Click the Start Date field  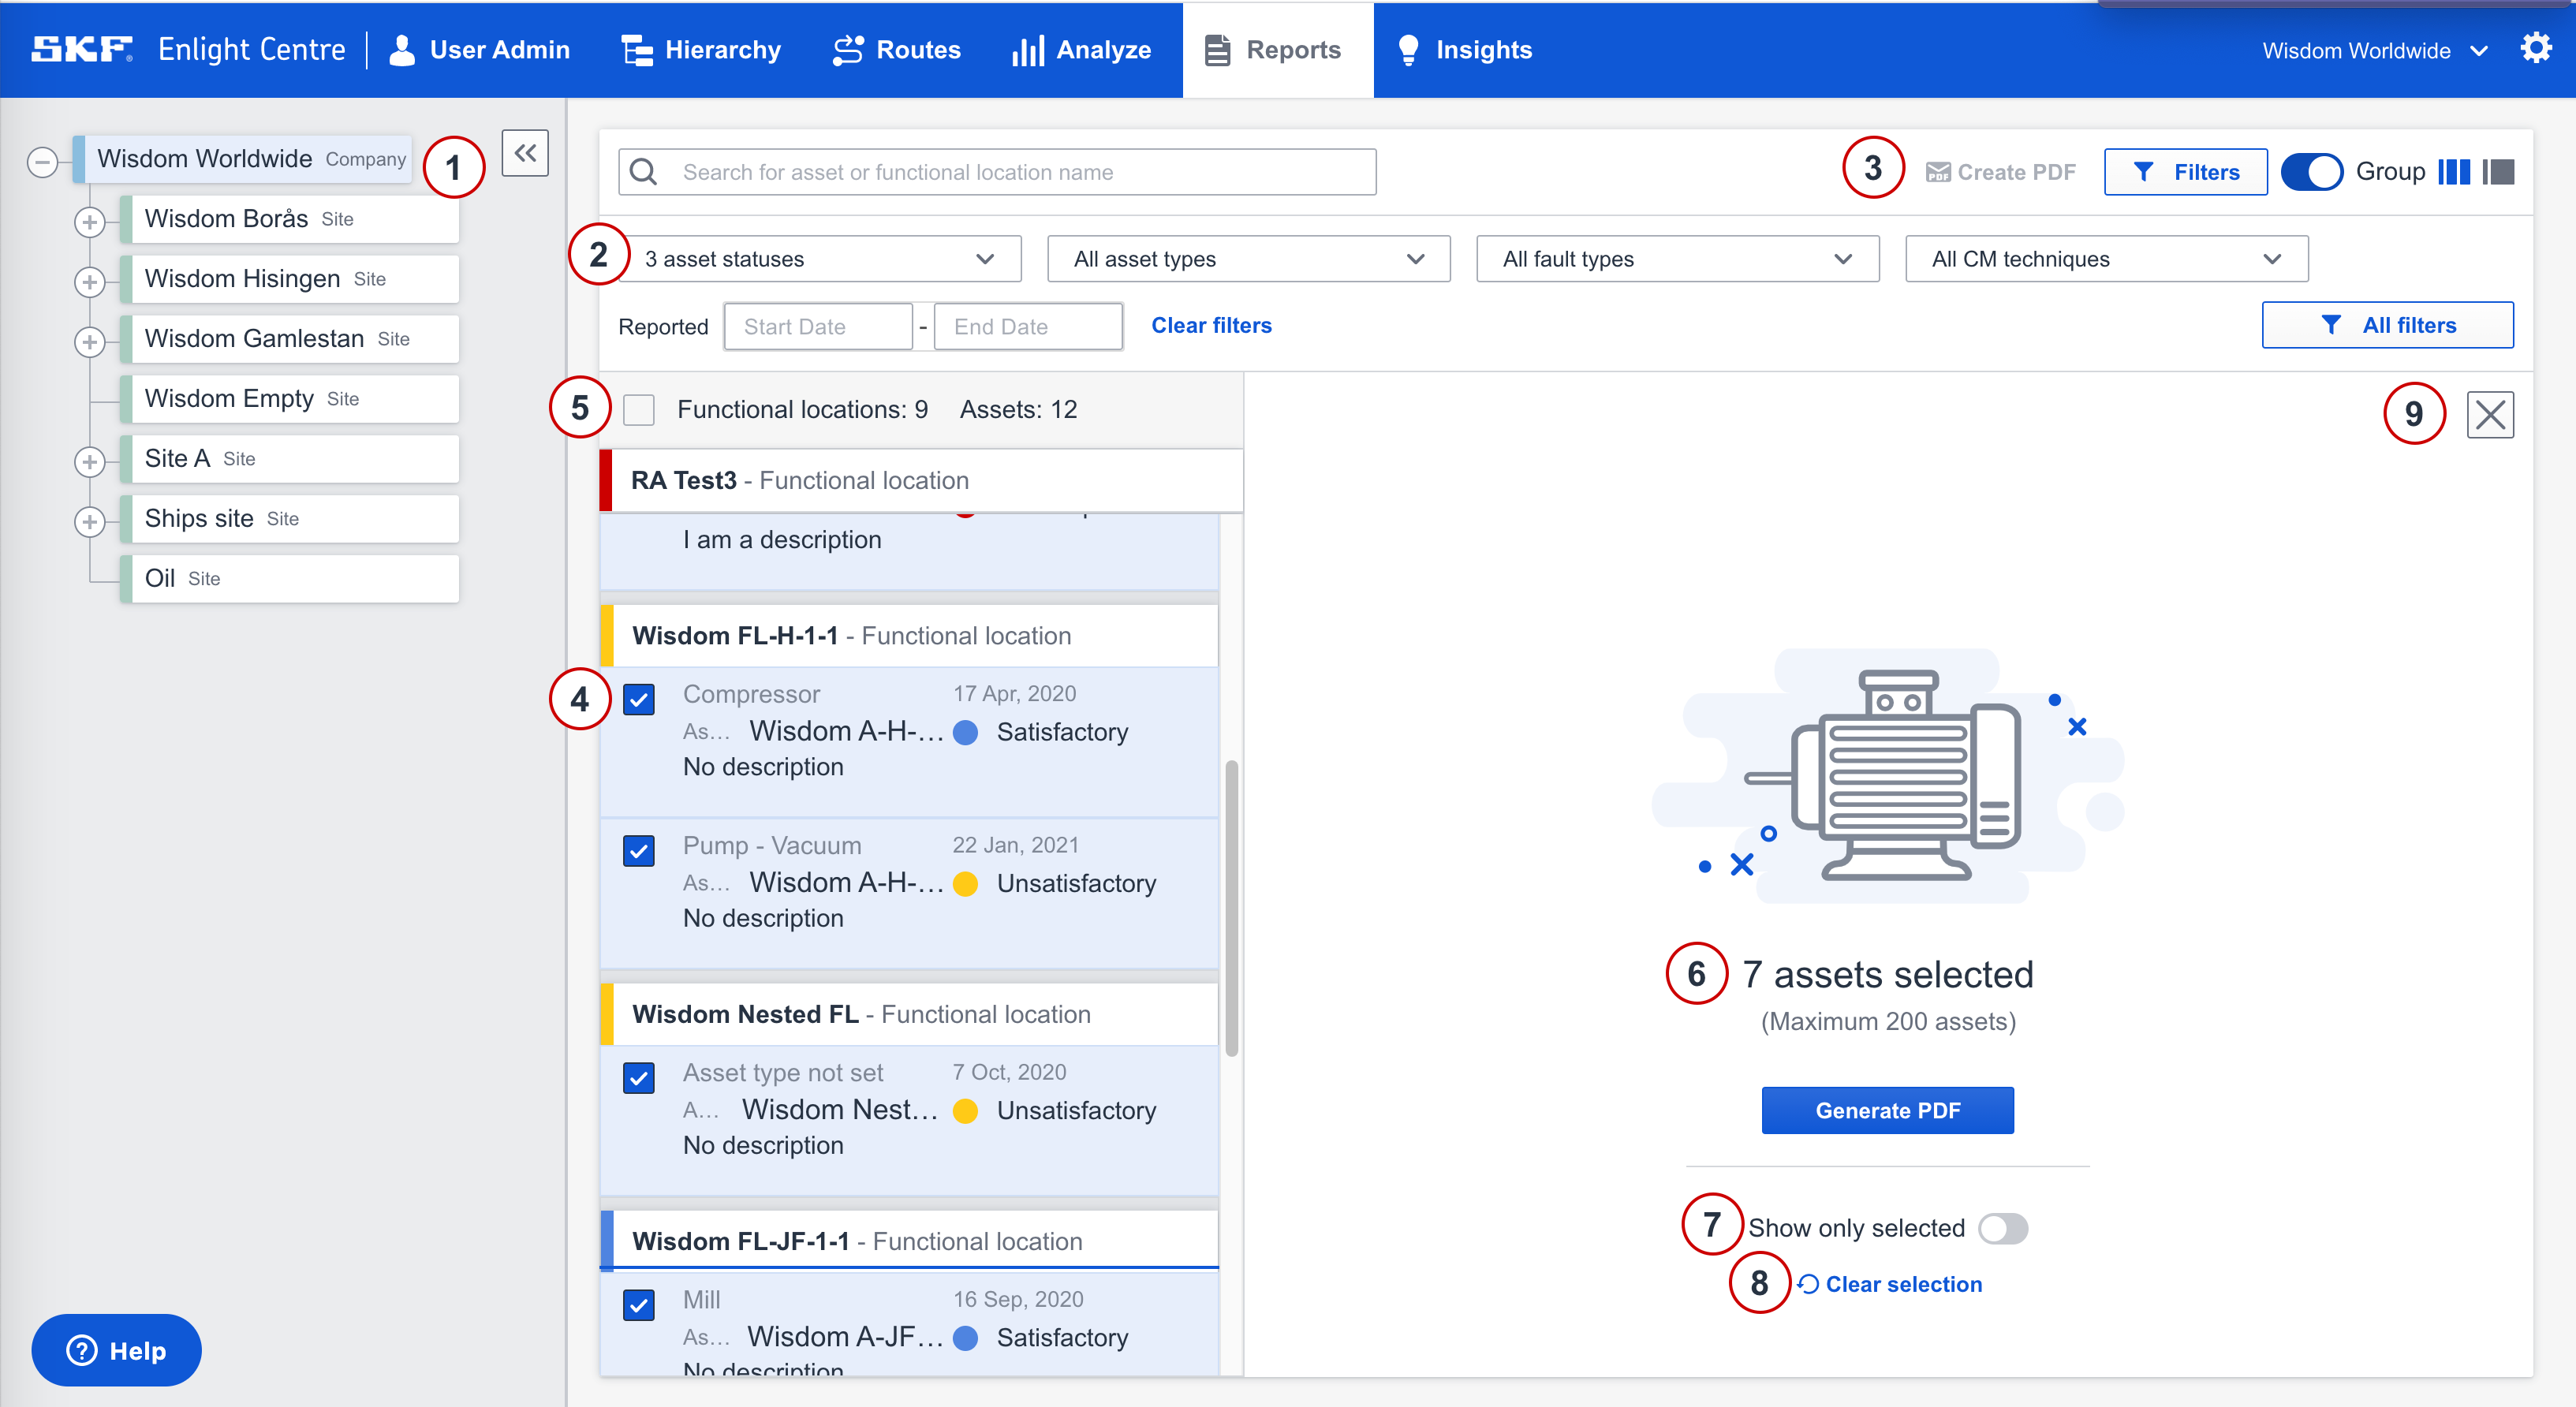click(818, 327)
